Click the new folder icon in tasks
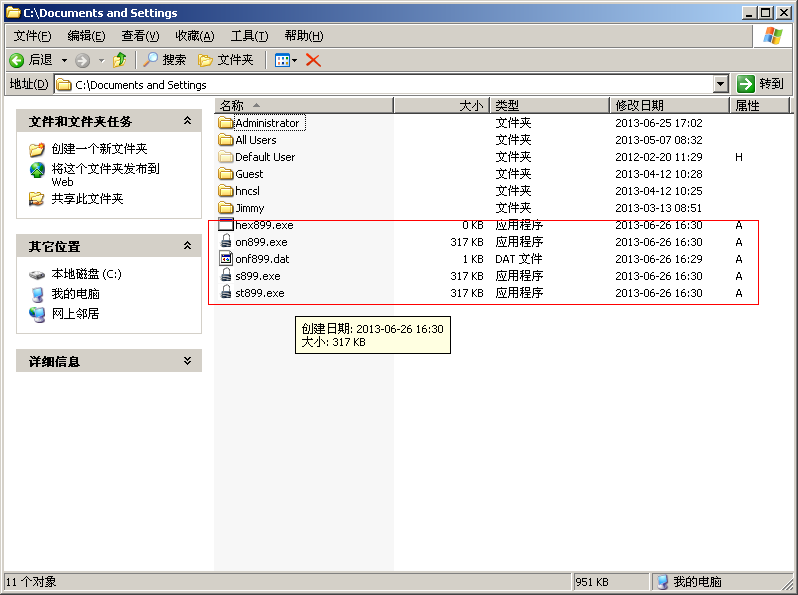This screenshot has width=798, height=595. (37, 149)
